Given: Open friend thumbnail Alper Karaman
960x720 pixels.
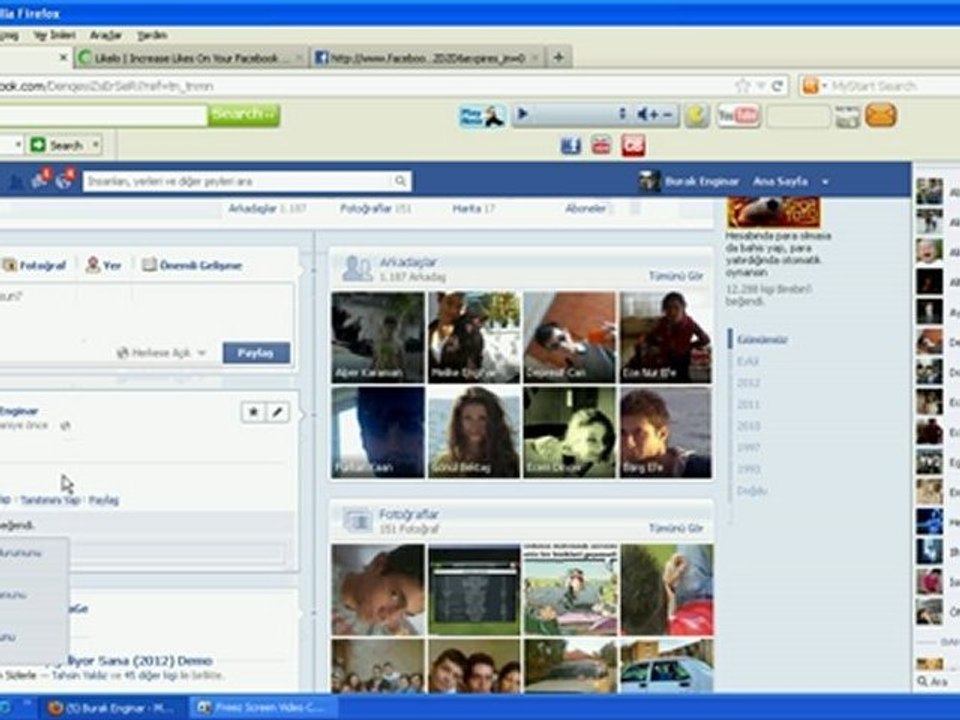Looking at the screenshot, I should 378,337.
